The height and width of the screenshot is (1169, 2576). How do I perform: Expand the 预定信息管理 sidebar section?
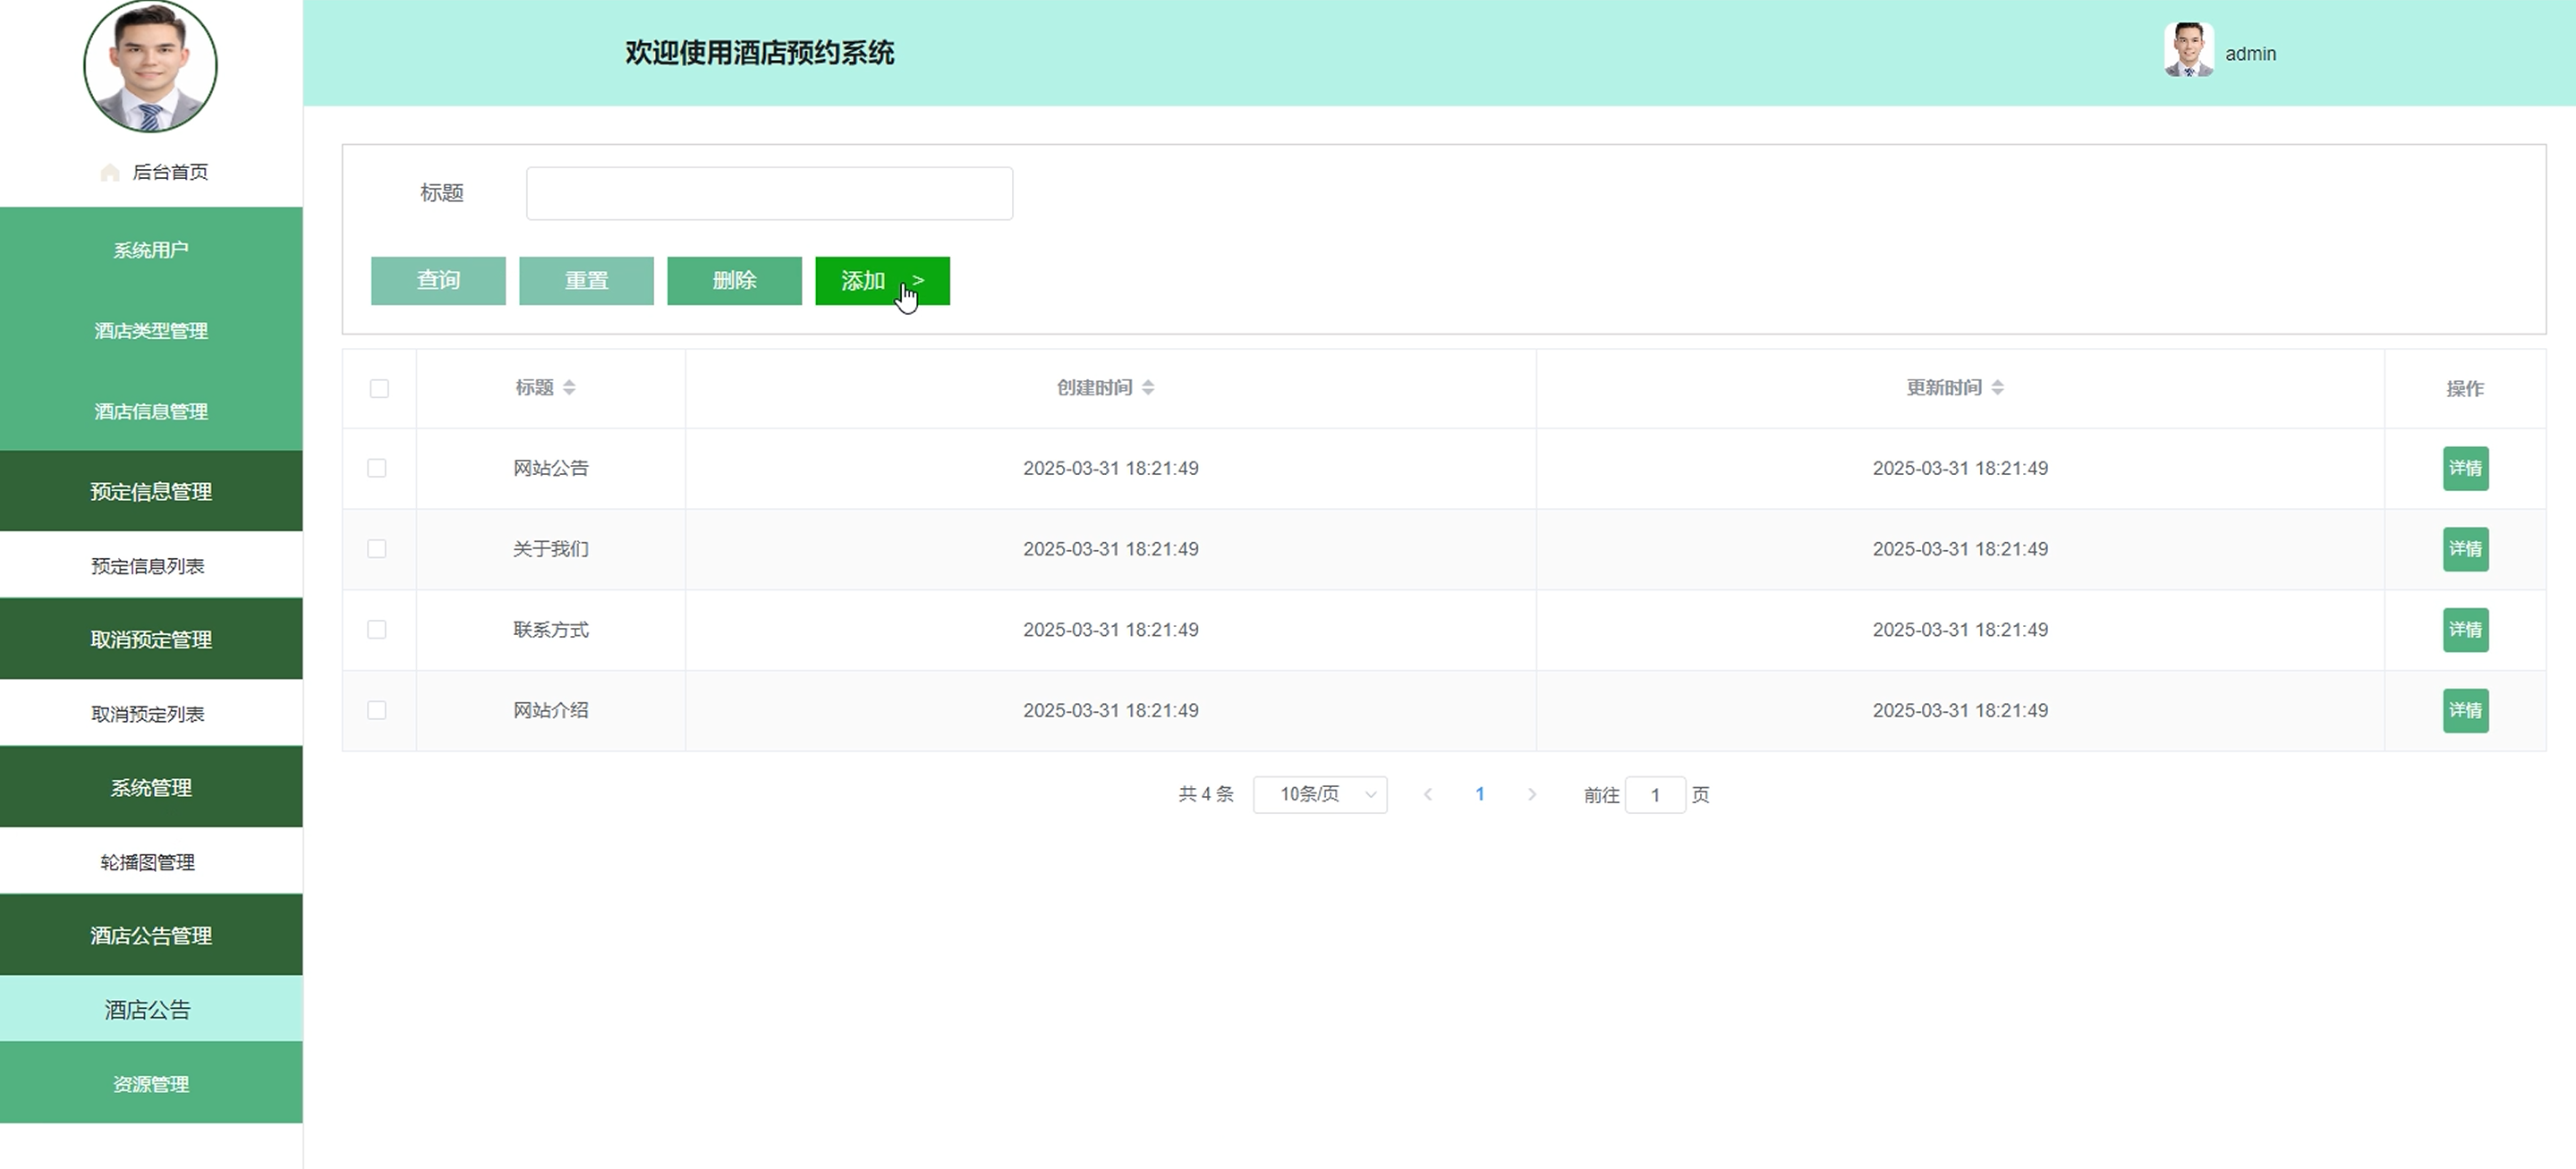point(151,491)
